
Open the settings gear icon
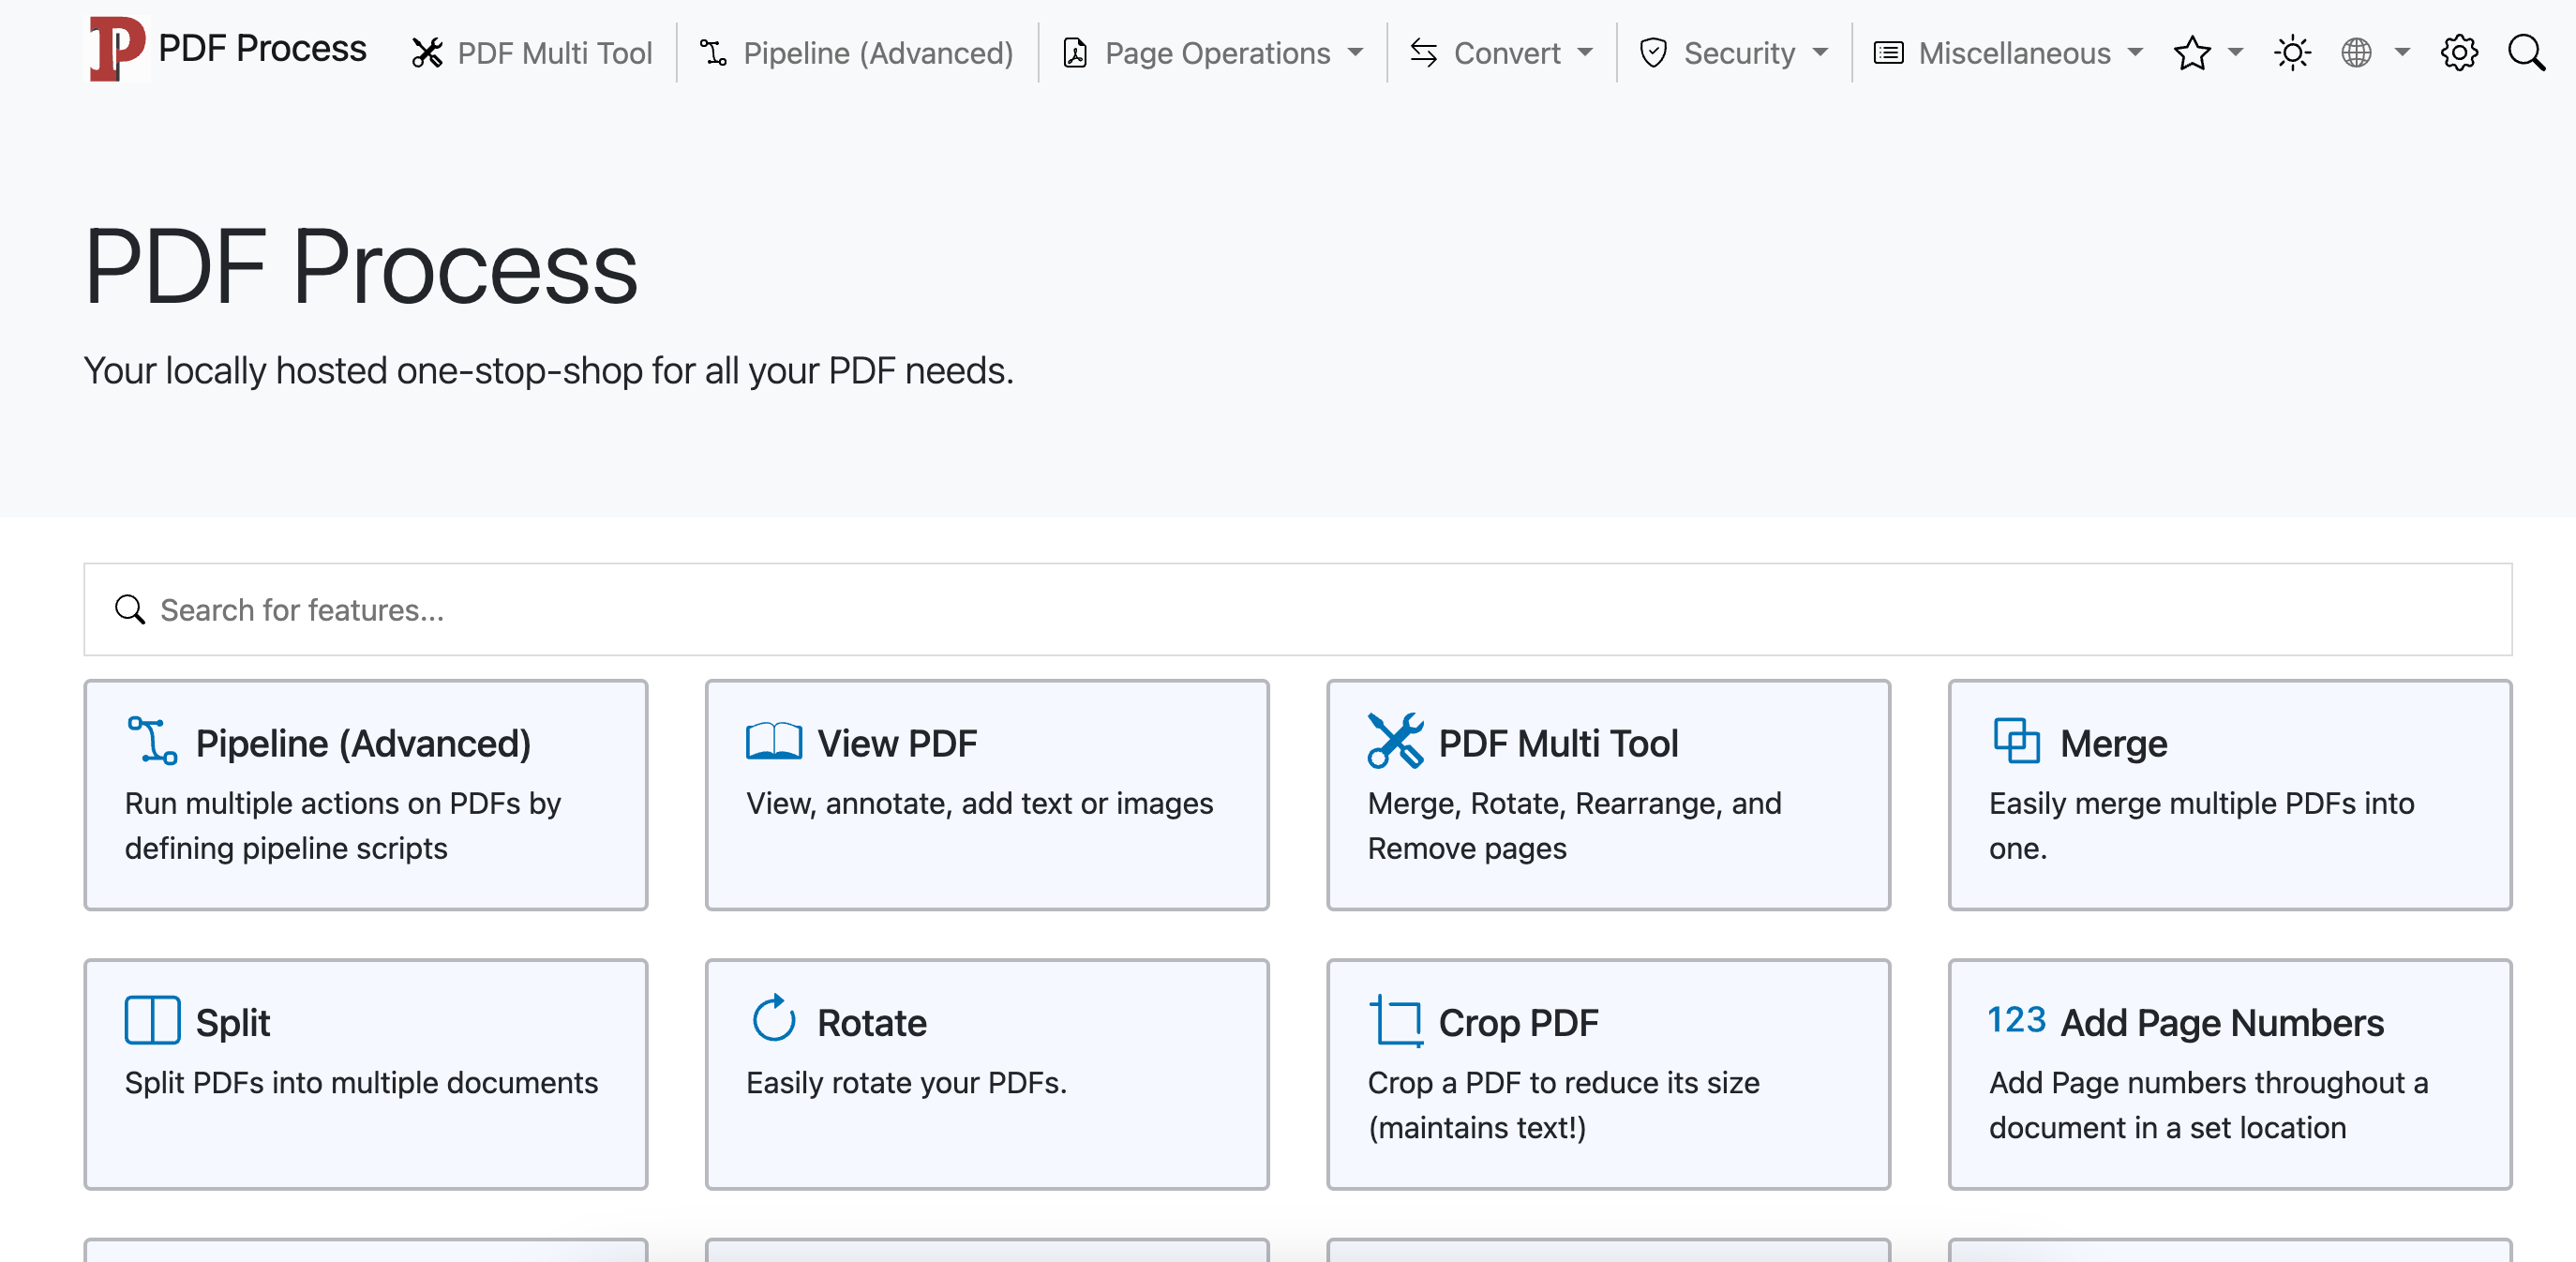(2459, 53)
